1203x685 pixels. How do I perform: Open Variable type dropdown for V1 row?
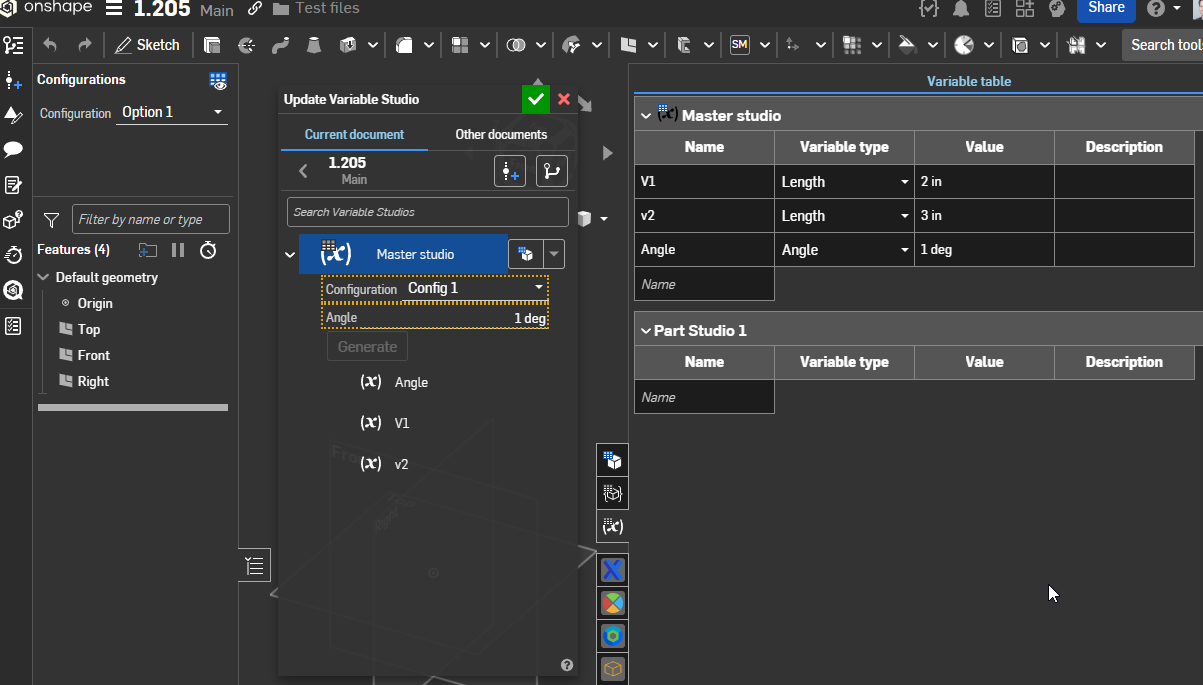coord(844,182)
